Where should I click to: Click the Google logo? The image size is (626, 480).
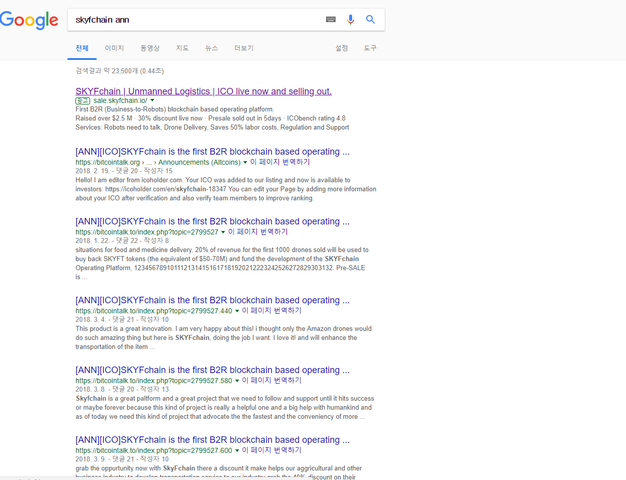(29, 20)
